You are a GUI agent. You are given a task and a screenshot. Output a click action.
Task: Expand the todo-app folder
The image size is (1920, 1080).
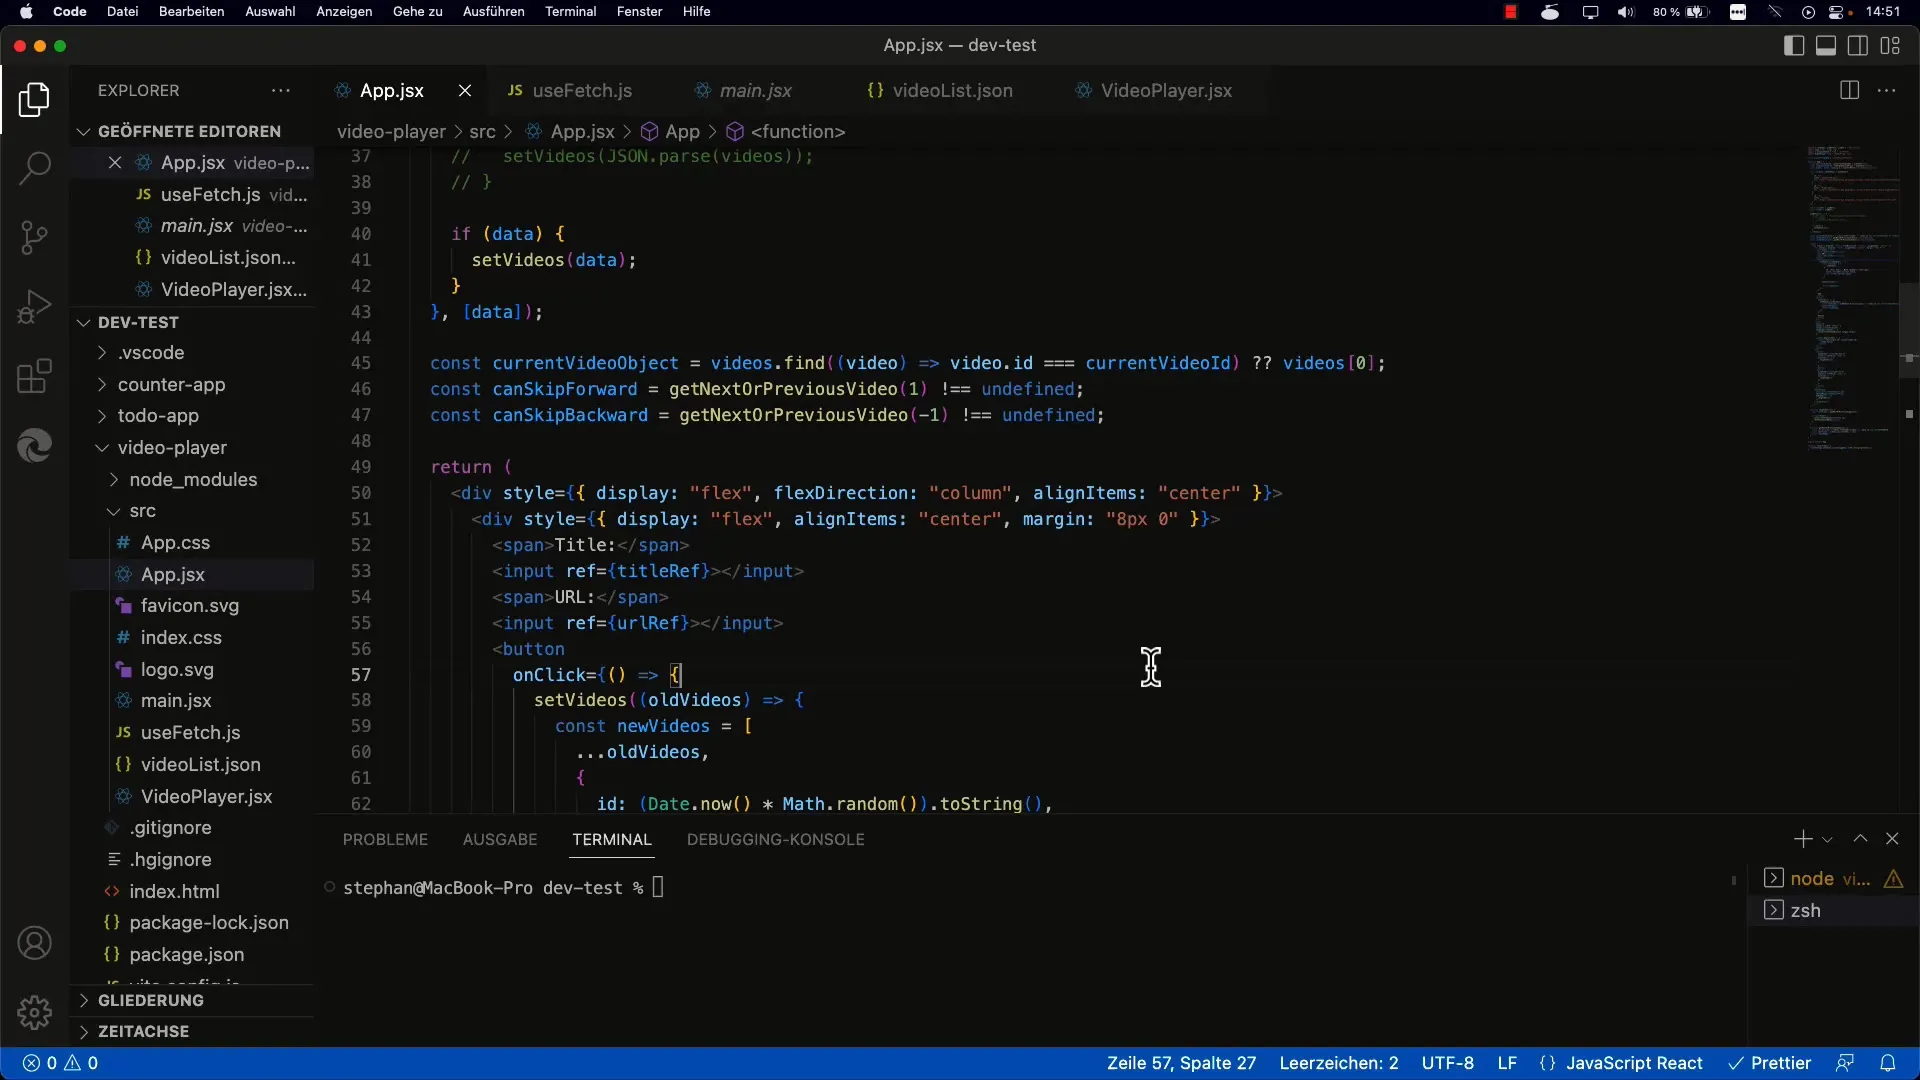pos(190,416)
